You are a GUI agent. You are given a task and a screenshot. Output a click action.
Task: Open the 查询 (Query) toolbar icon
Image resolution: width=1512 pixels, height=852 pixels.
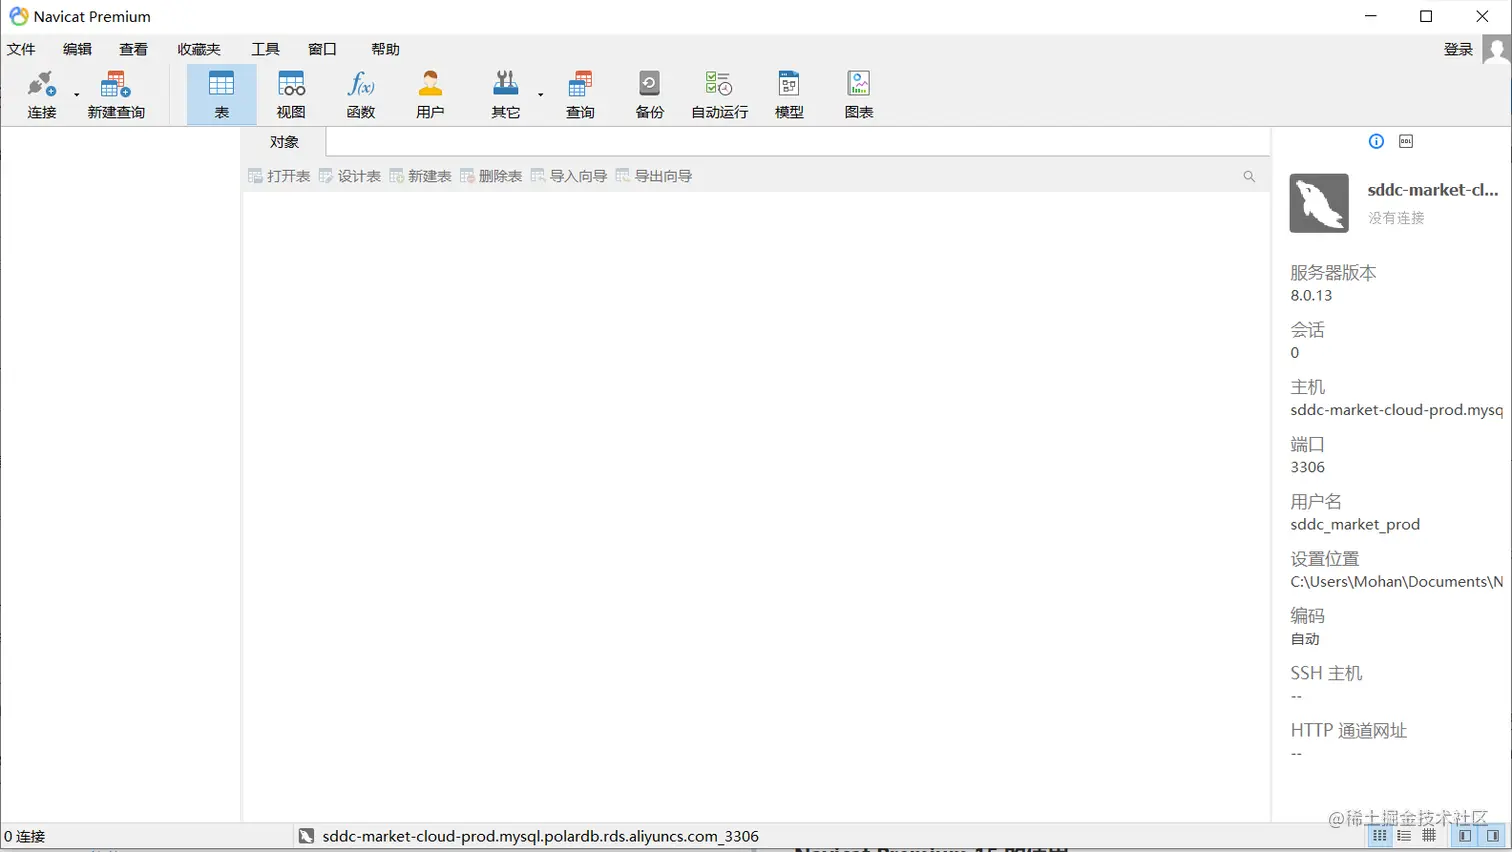580,95
